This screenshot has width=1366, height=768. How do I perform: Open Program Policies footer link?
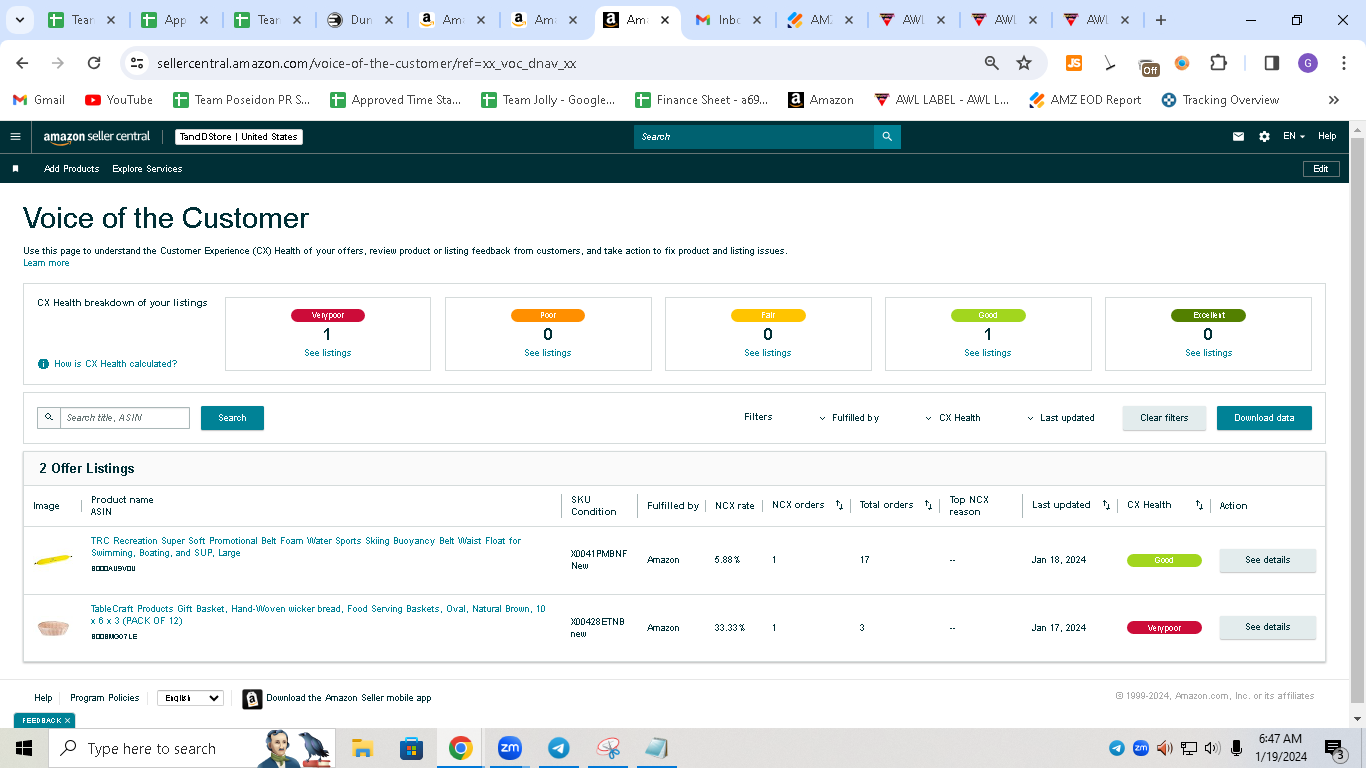[105, 698]
